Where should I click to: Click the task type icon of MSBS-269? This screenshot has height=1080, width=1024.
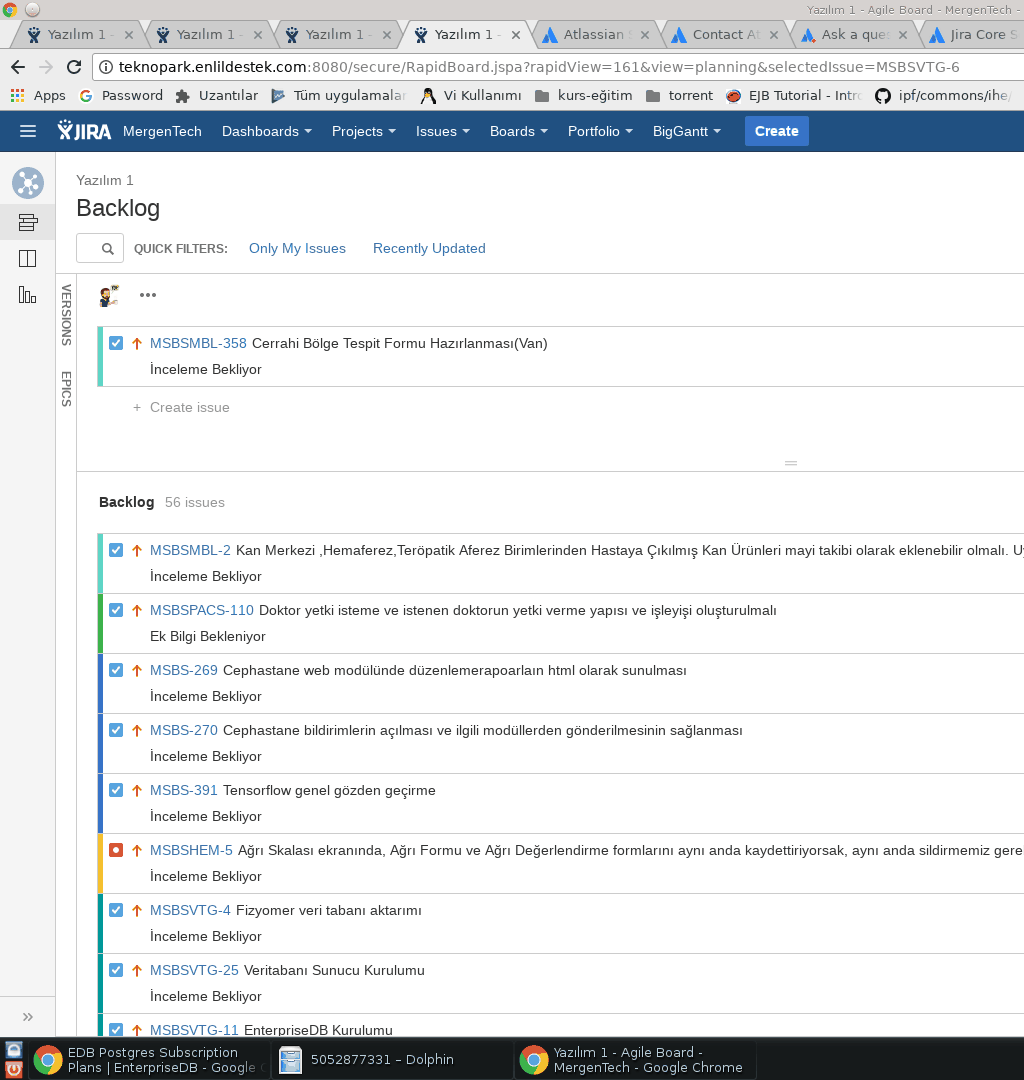click(116, 670)
